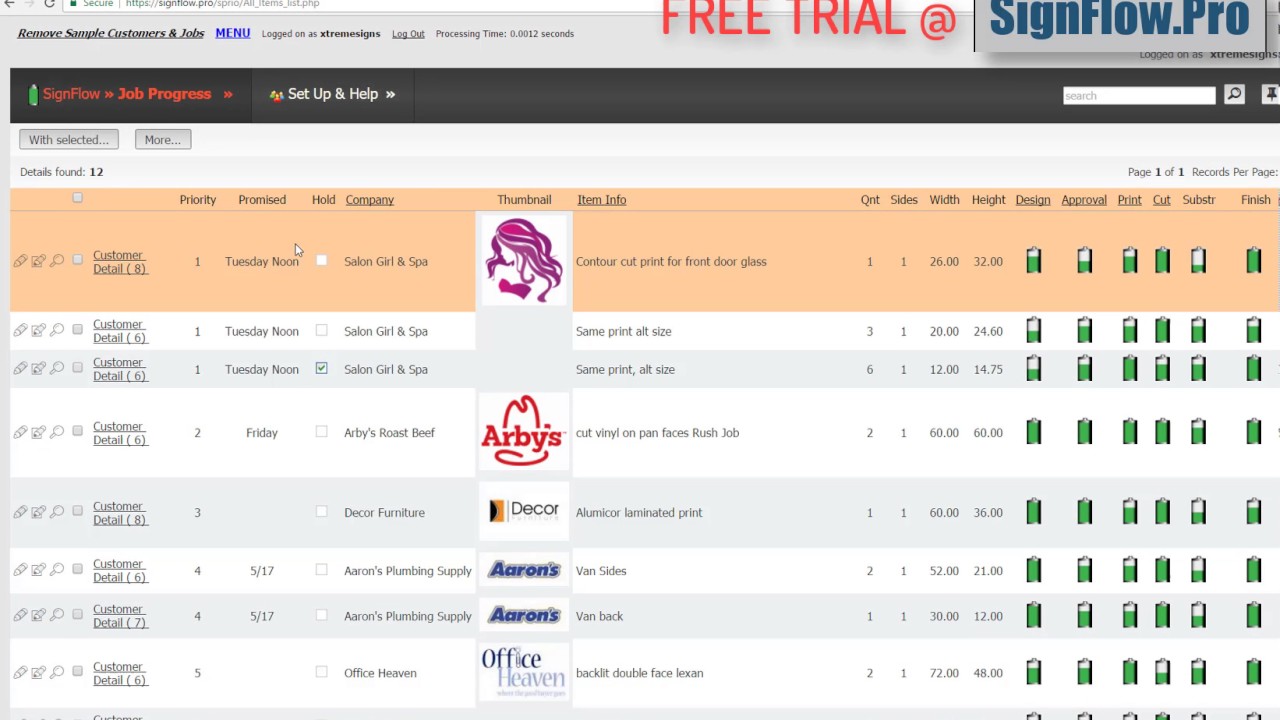Click 'Alumicor laminated print' item text
1280x720 pixels.
[638, 513]
